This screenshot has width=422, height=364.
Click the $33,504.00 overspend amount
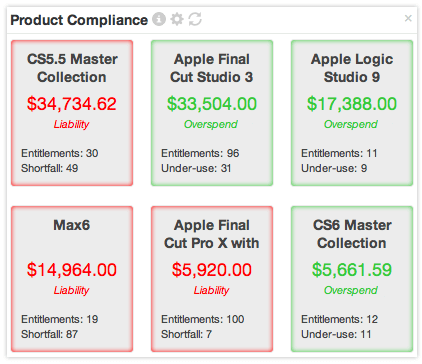point(212,104)
